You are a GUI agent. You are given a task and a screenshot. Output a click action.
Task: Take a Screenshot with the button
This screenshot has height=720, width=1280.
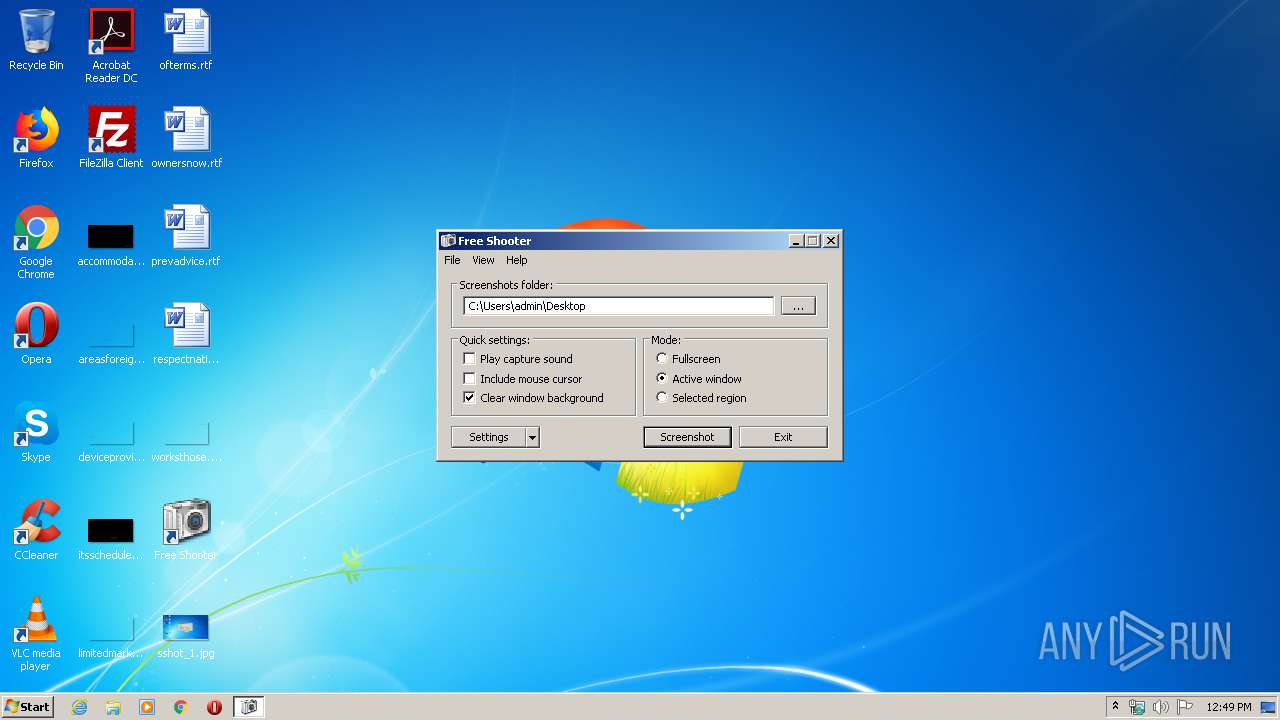click(x=687, y=437)
